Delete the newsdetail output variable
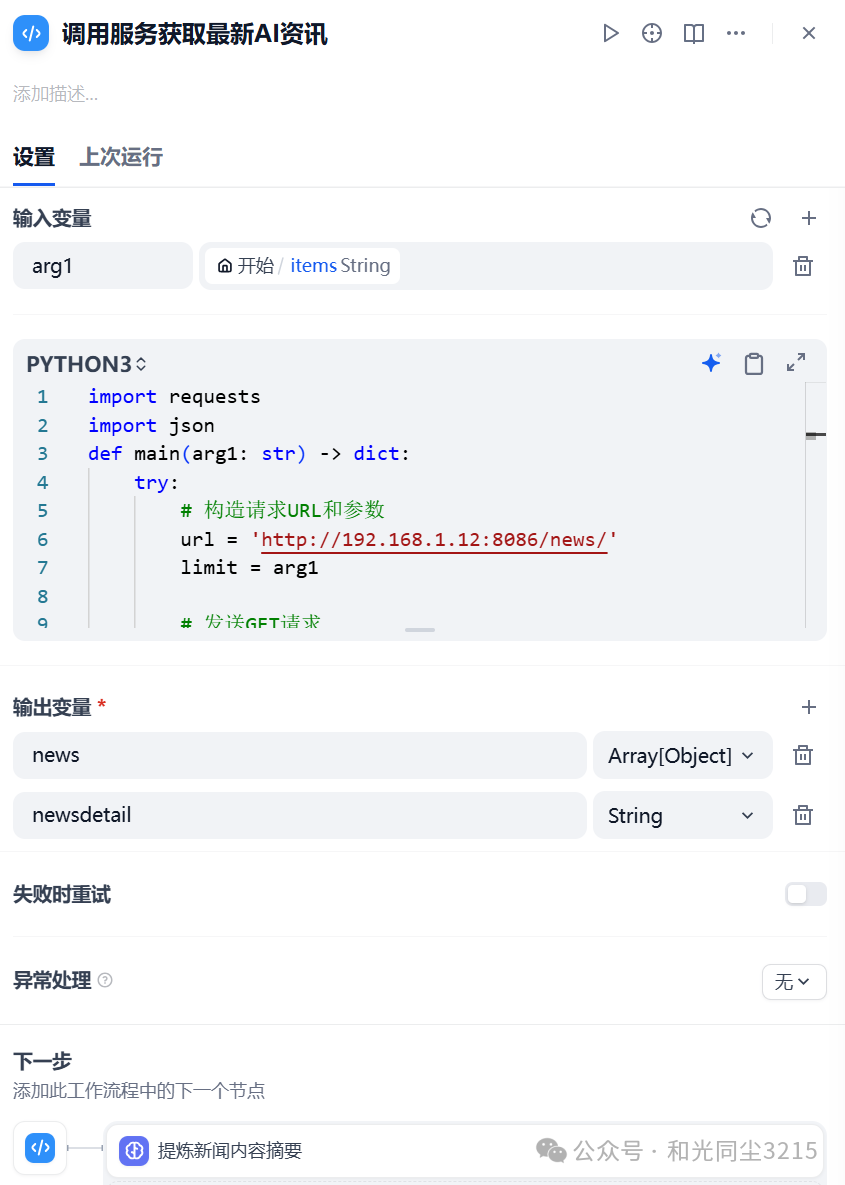The width and height of the screenshot is (845, 1185). [803, 815]
